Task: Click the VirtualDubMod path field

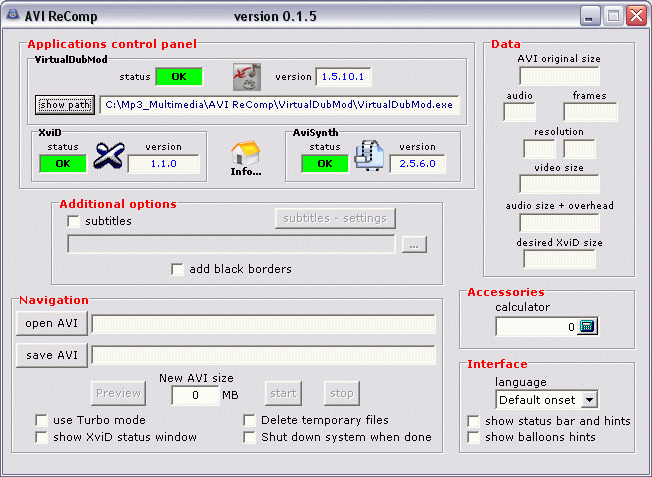Action: point(279,105)
